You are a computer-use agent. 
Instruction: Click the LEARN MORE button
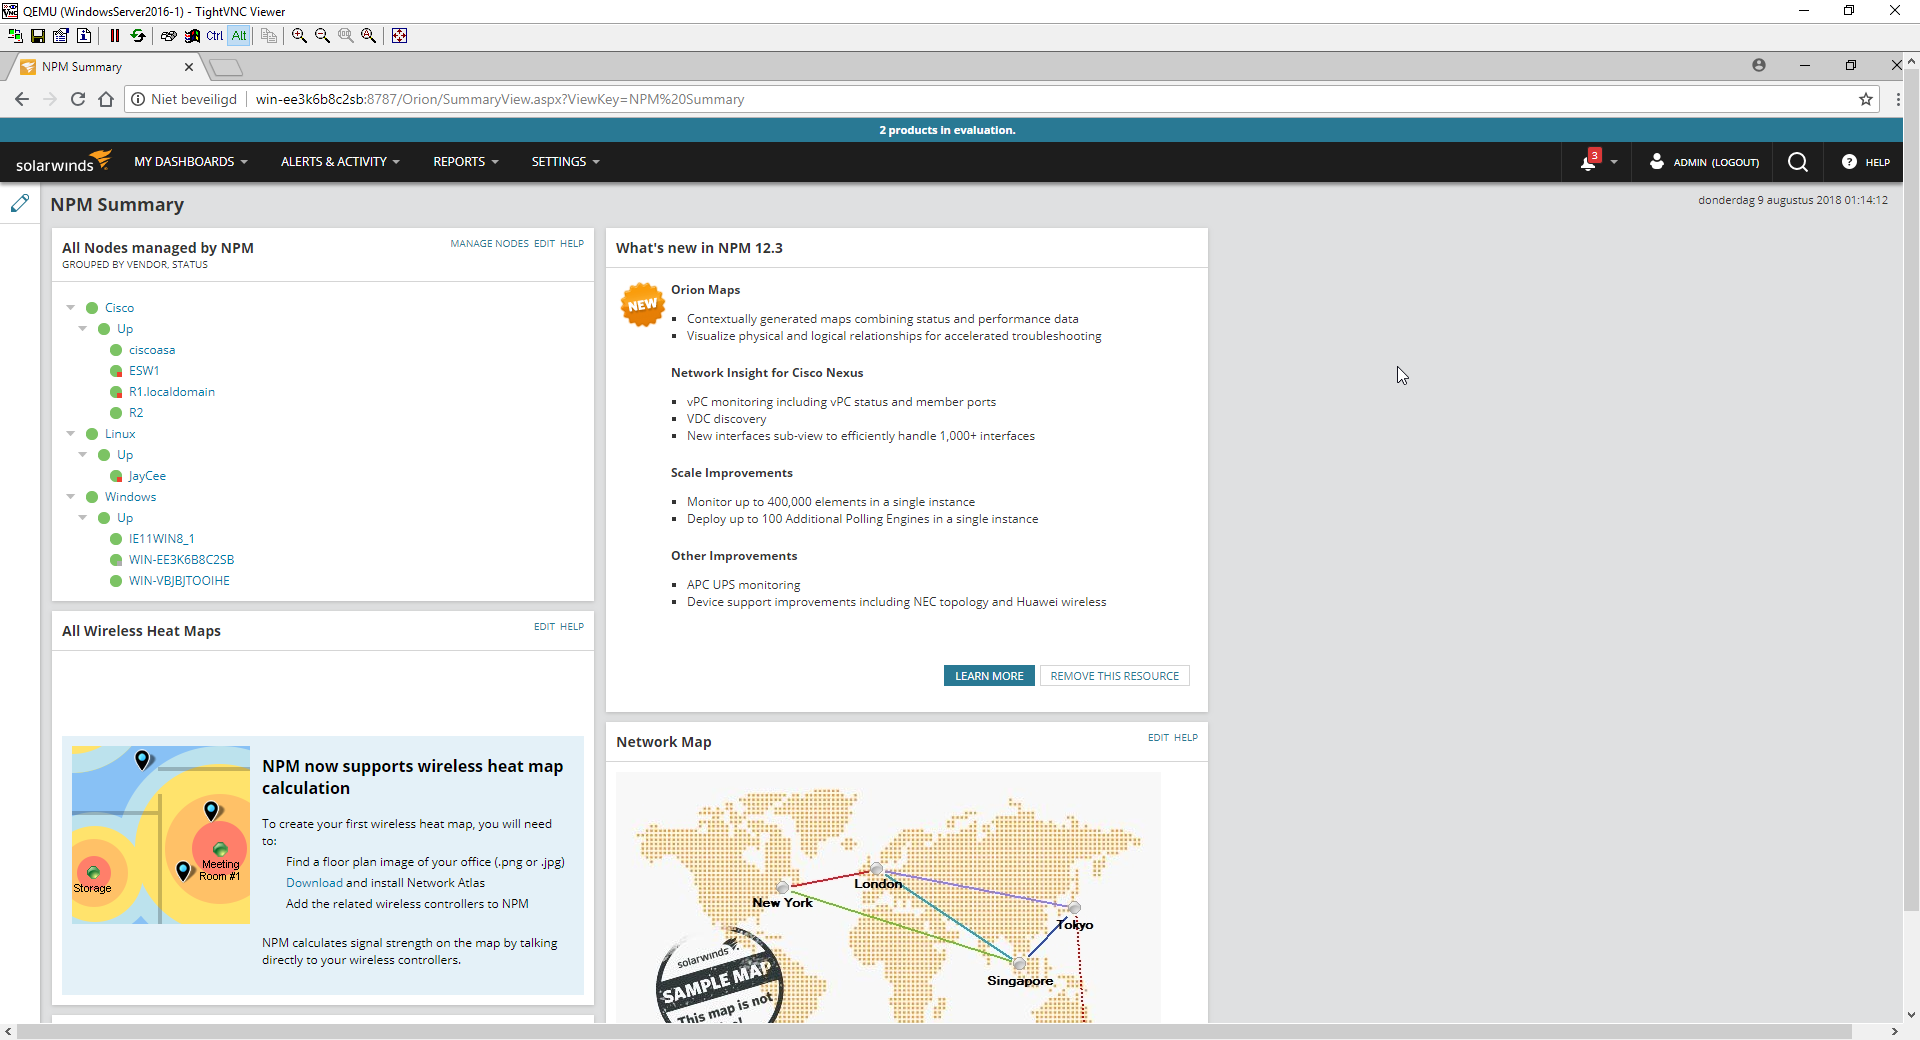(988, 675)
